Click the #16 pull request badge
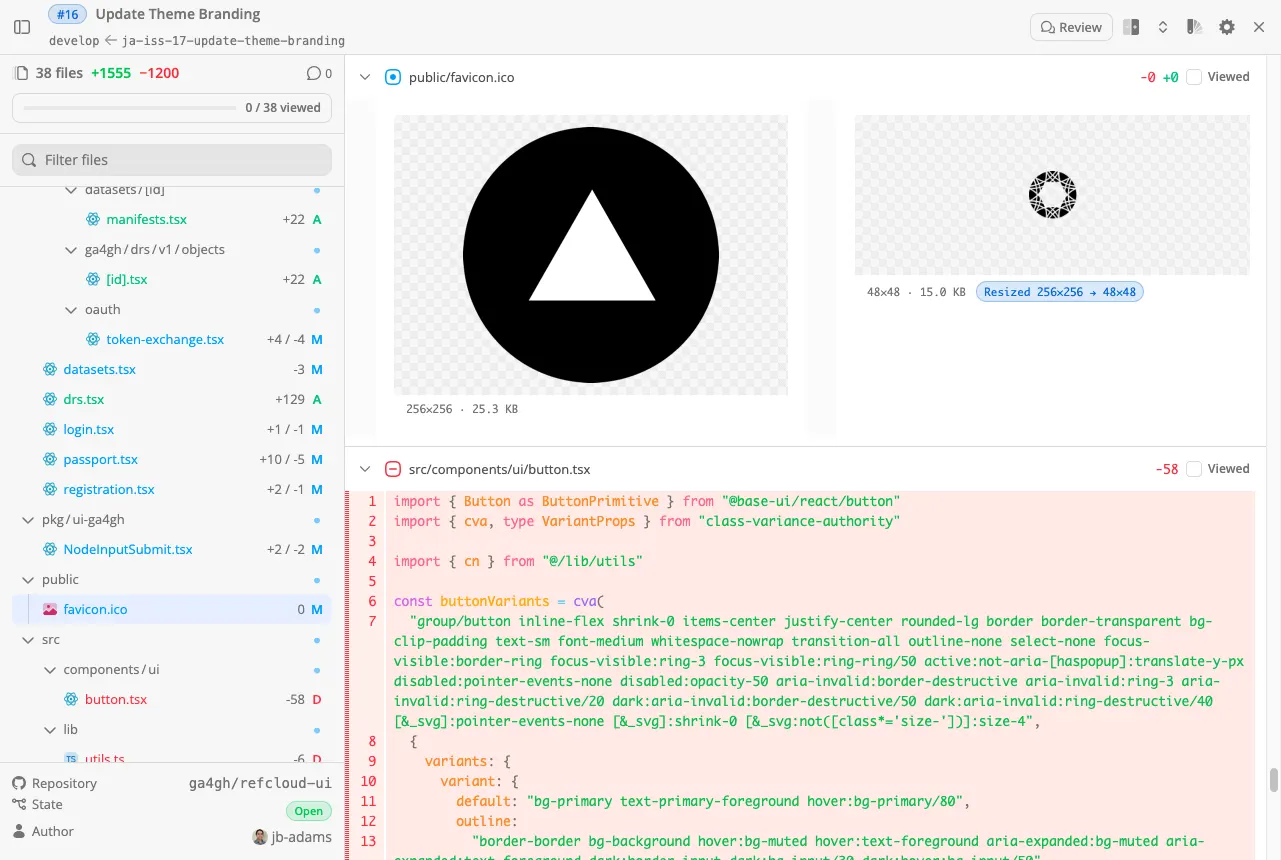1281x860 pixels. (68, 14)
